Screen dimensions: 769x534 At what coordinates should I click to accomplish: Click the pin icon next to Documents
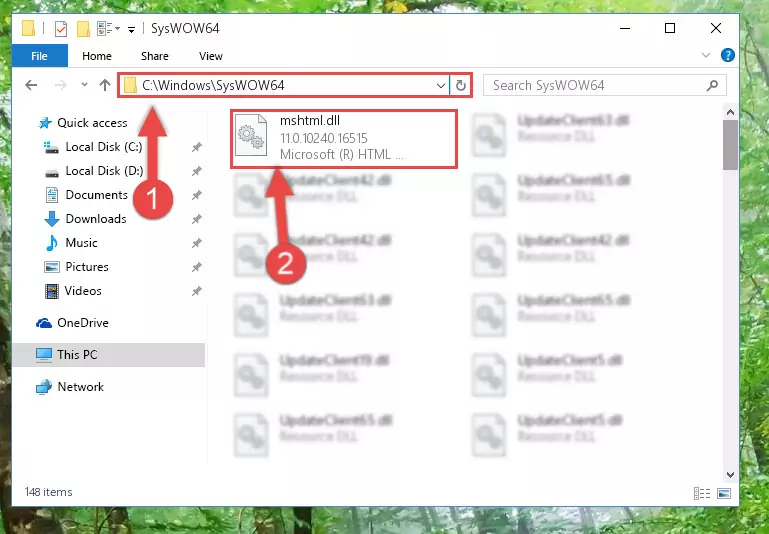point(197,195)
